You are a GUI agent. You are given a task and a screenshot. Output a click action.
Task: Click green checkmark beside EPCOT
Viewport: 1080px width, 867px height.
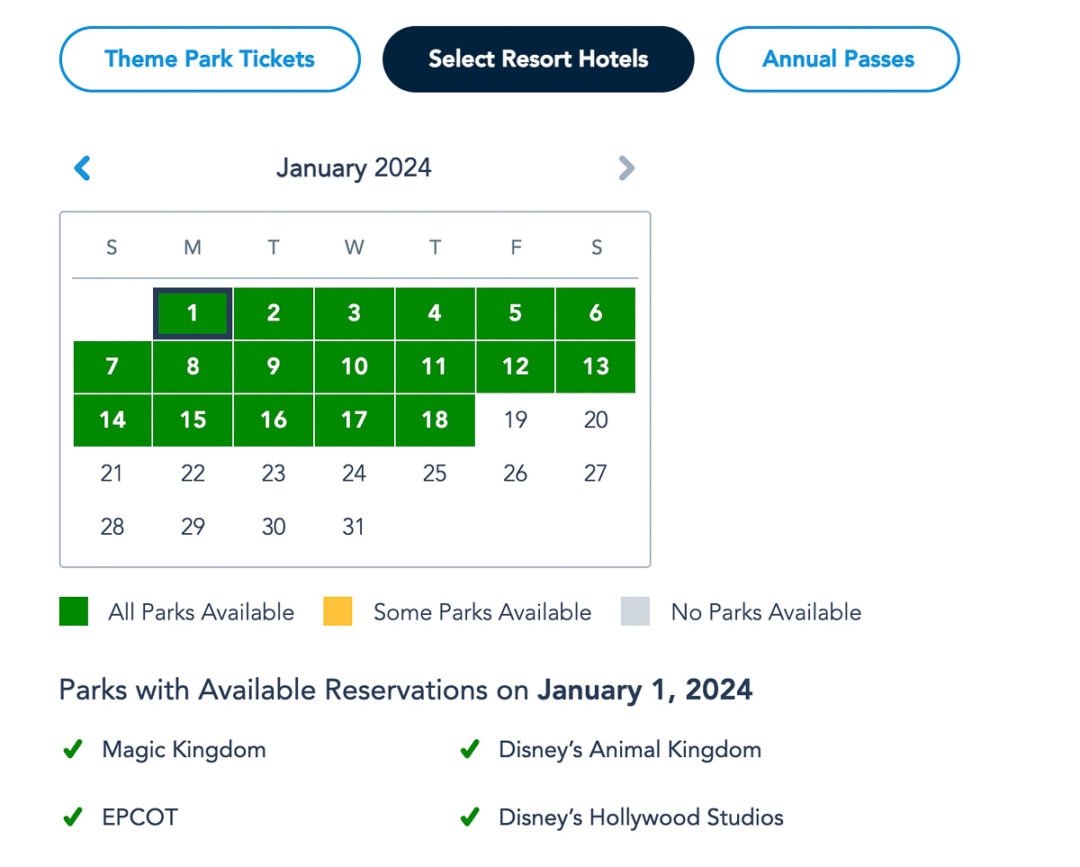click(72, 817)
